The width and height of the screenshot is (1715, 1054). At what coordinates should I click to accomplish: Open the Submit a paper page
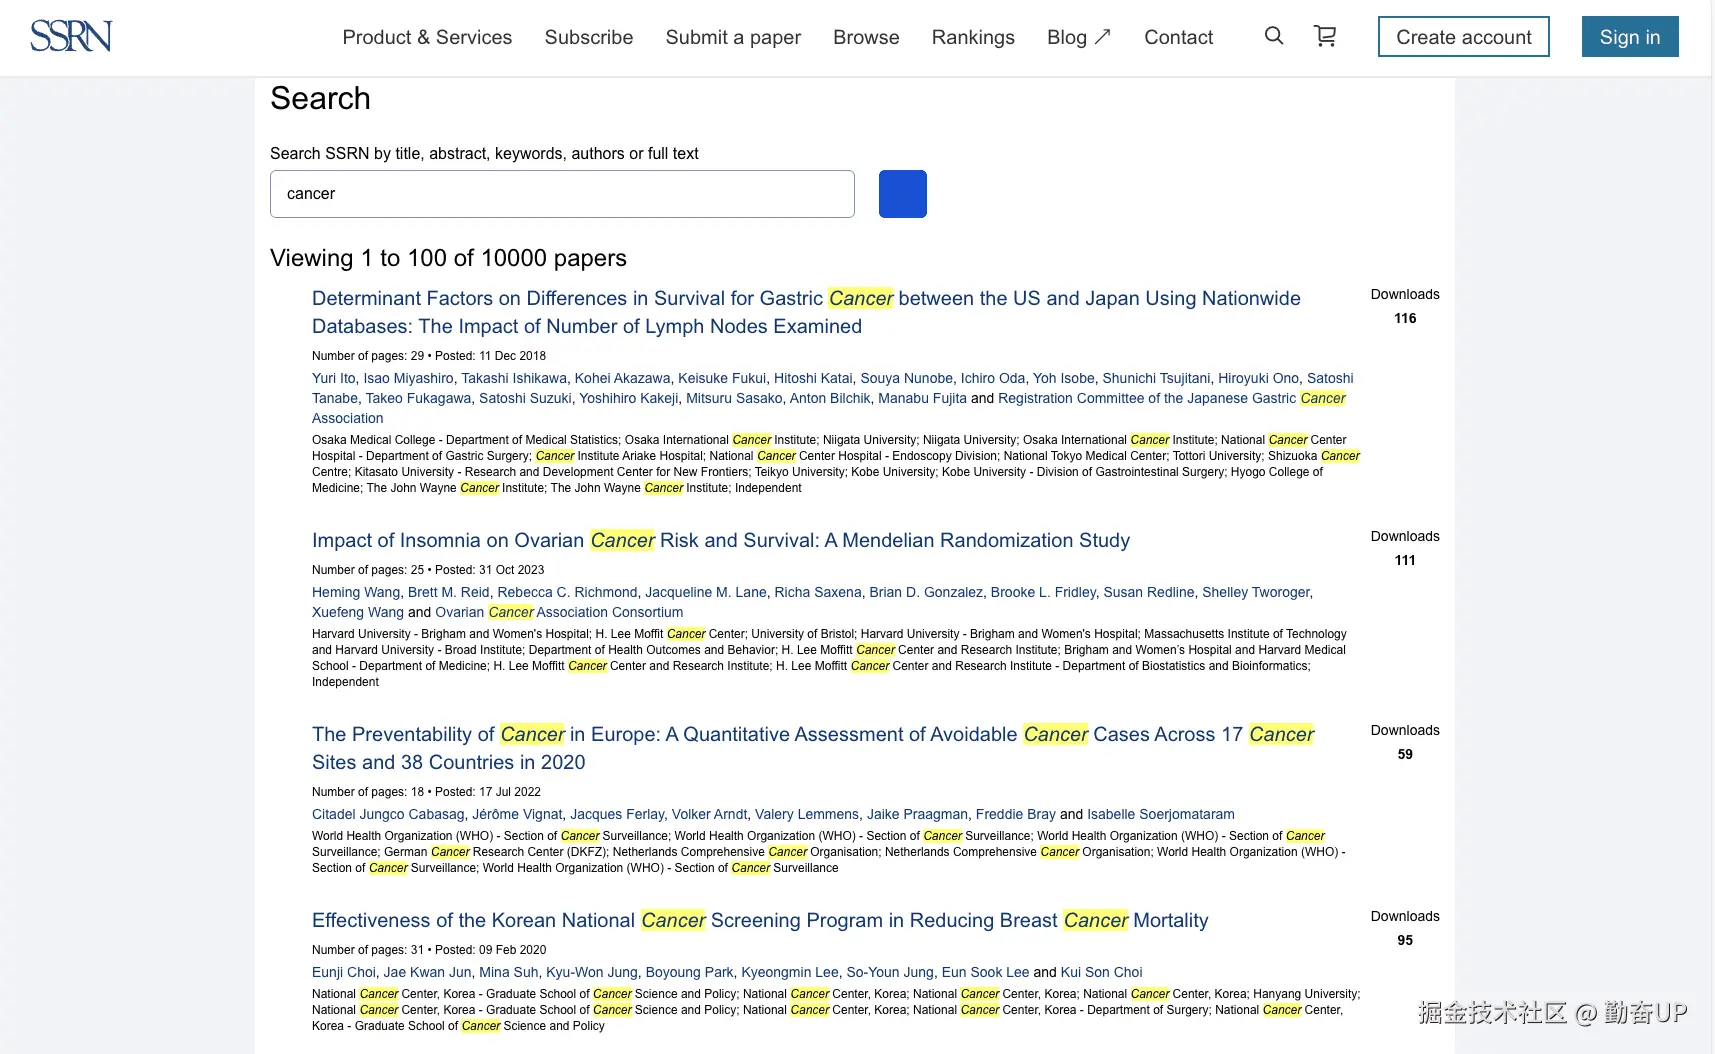(x=732, y=37)
